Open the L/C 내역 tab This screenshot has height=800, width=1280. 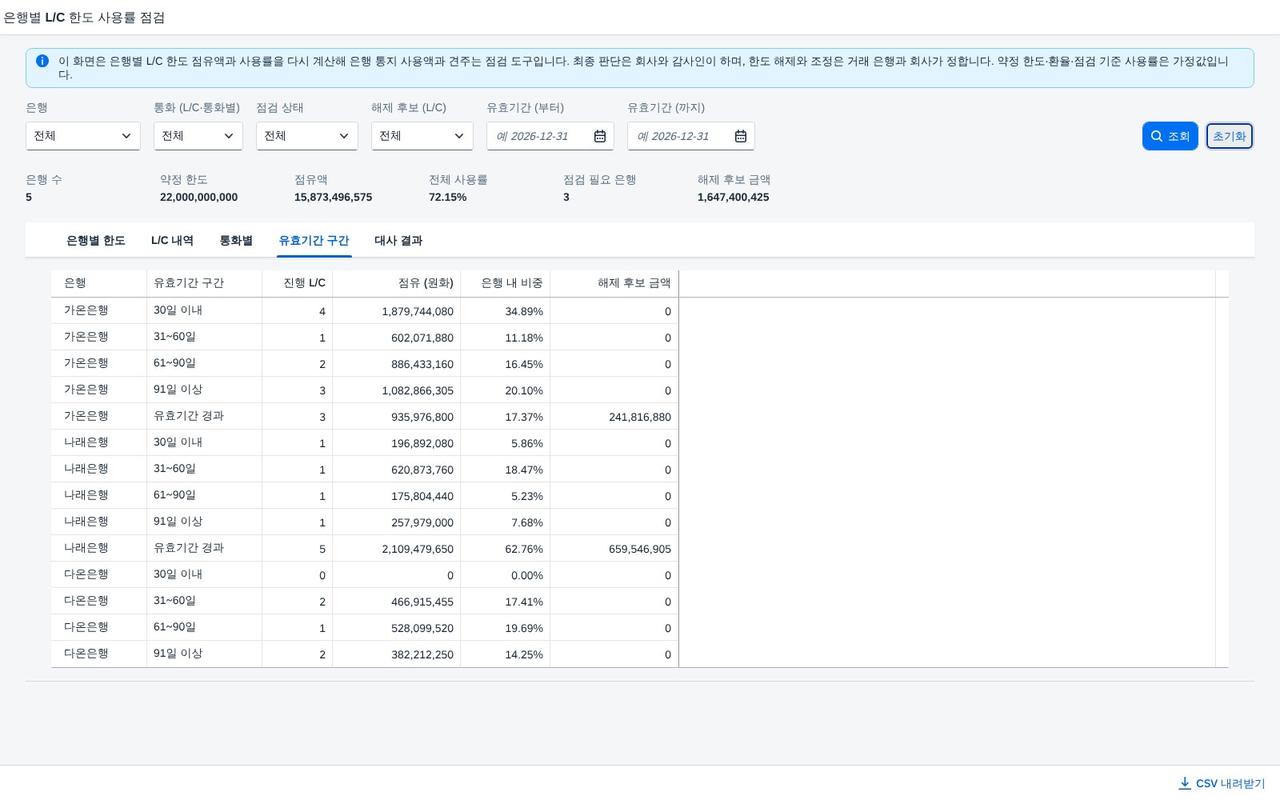coord(172,240)
